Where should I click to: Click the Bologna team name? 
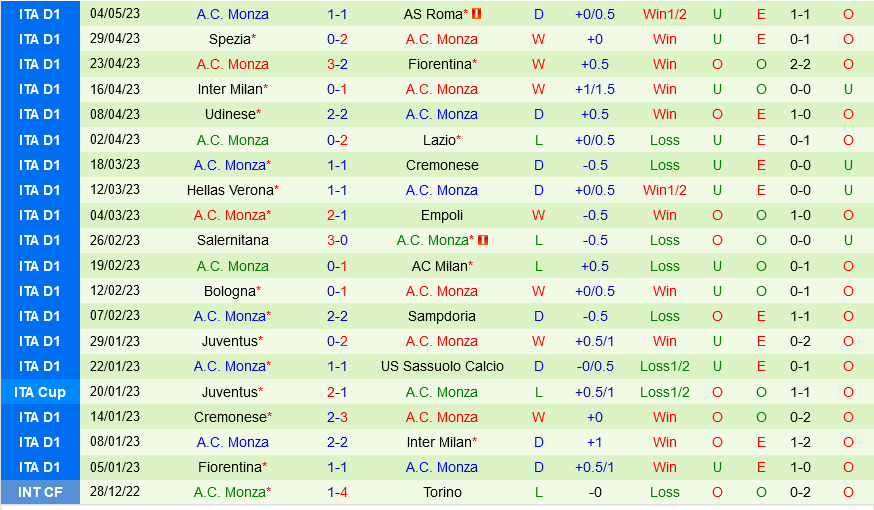point(230,291)
